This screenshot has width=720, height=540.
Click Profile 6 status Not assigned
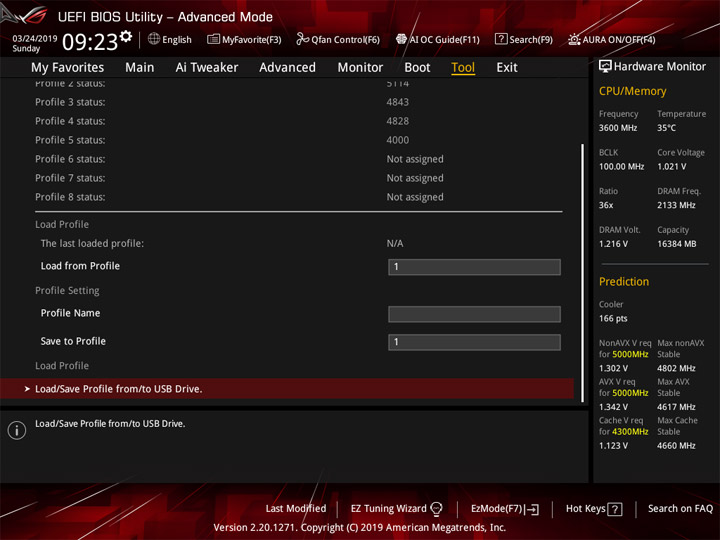click(x=415, y=159)
